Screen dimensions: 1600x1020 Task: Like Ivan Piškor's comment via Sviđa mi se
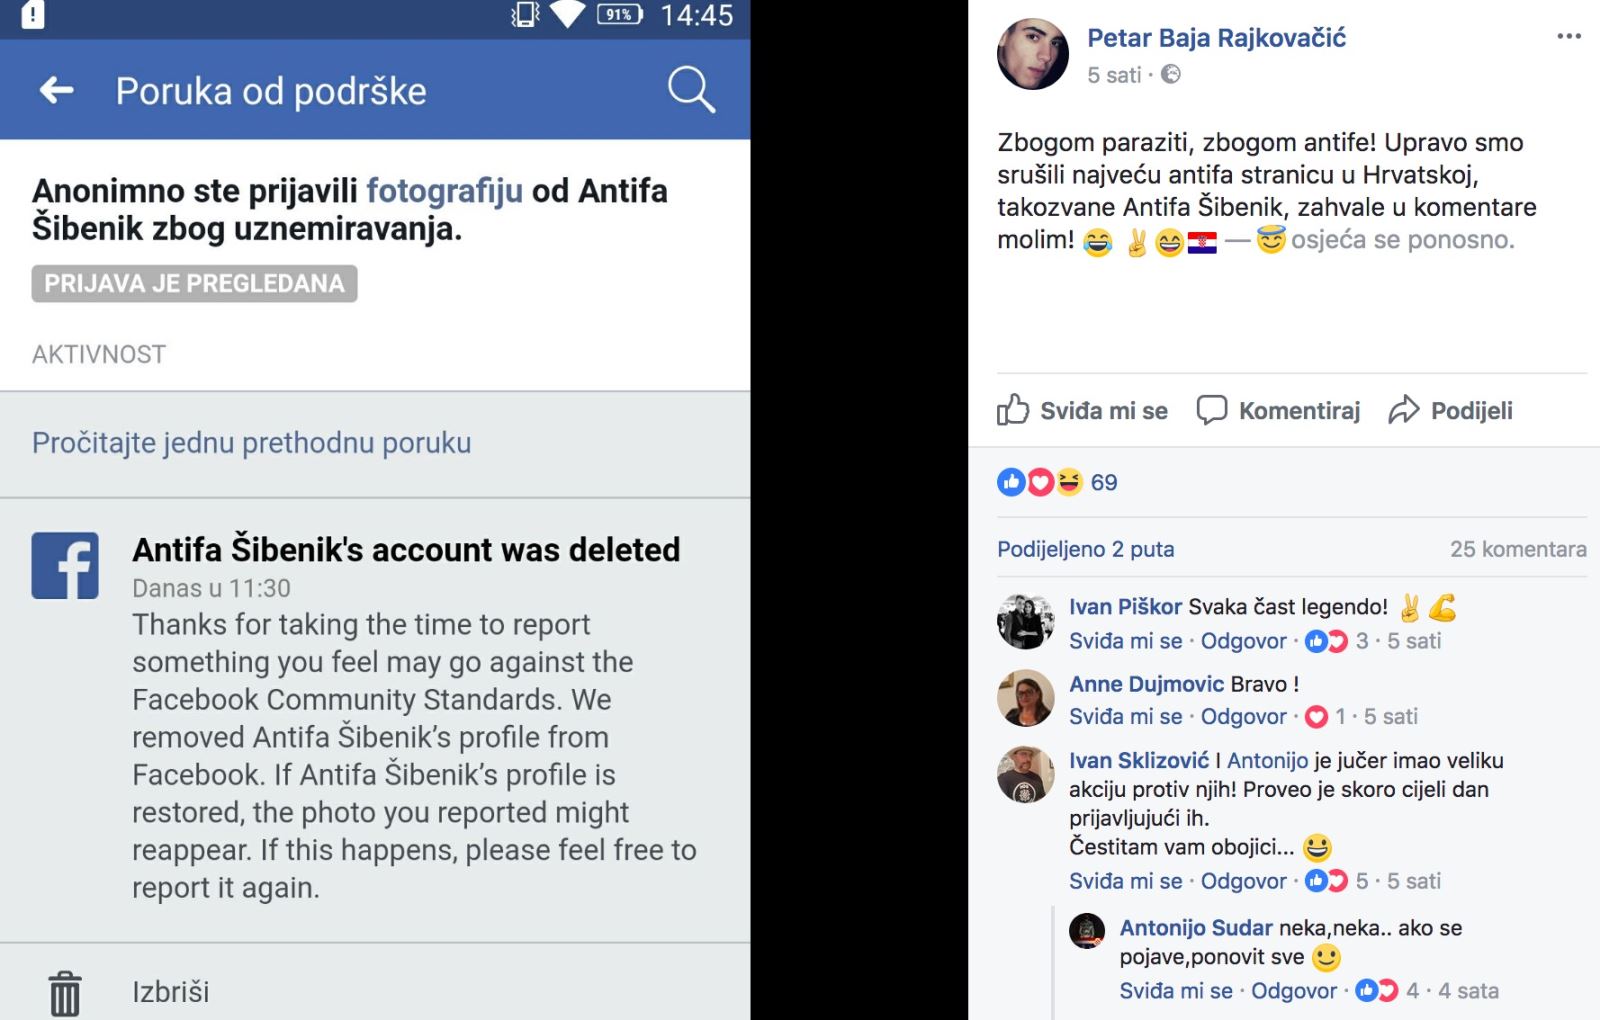coord(1125,641)
